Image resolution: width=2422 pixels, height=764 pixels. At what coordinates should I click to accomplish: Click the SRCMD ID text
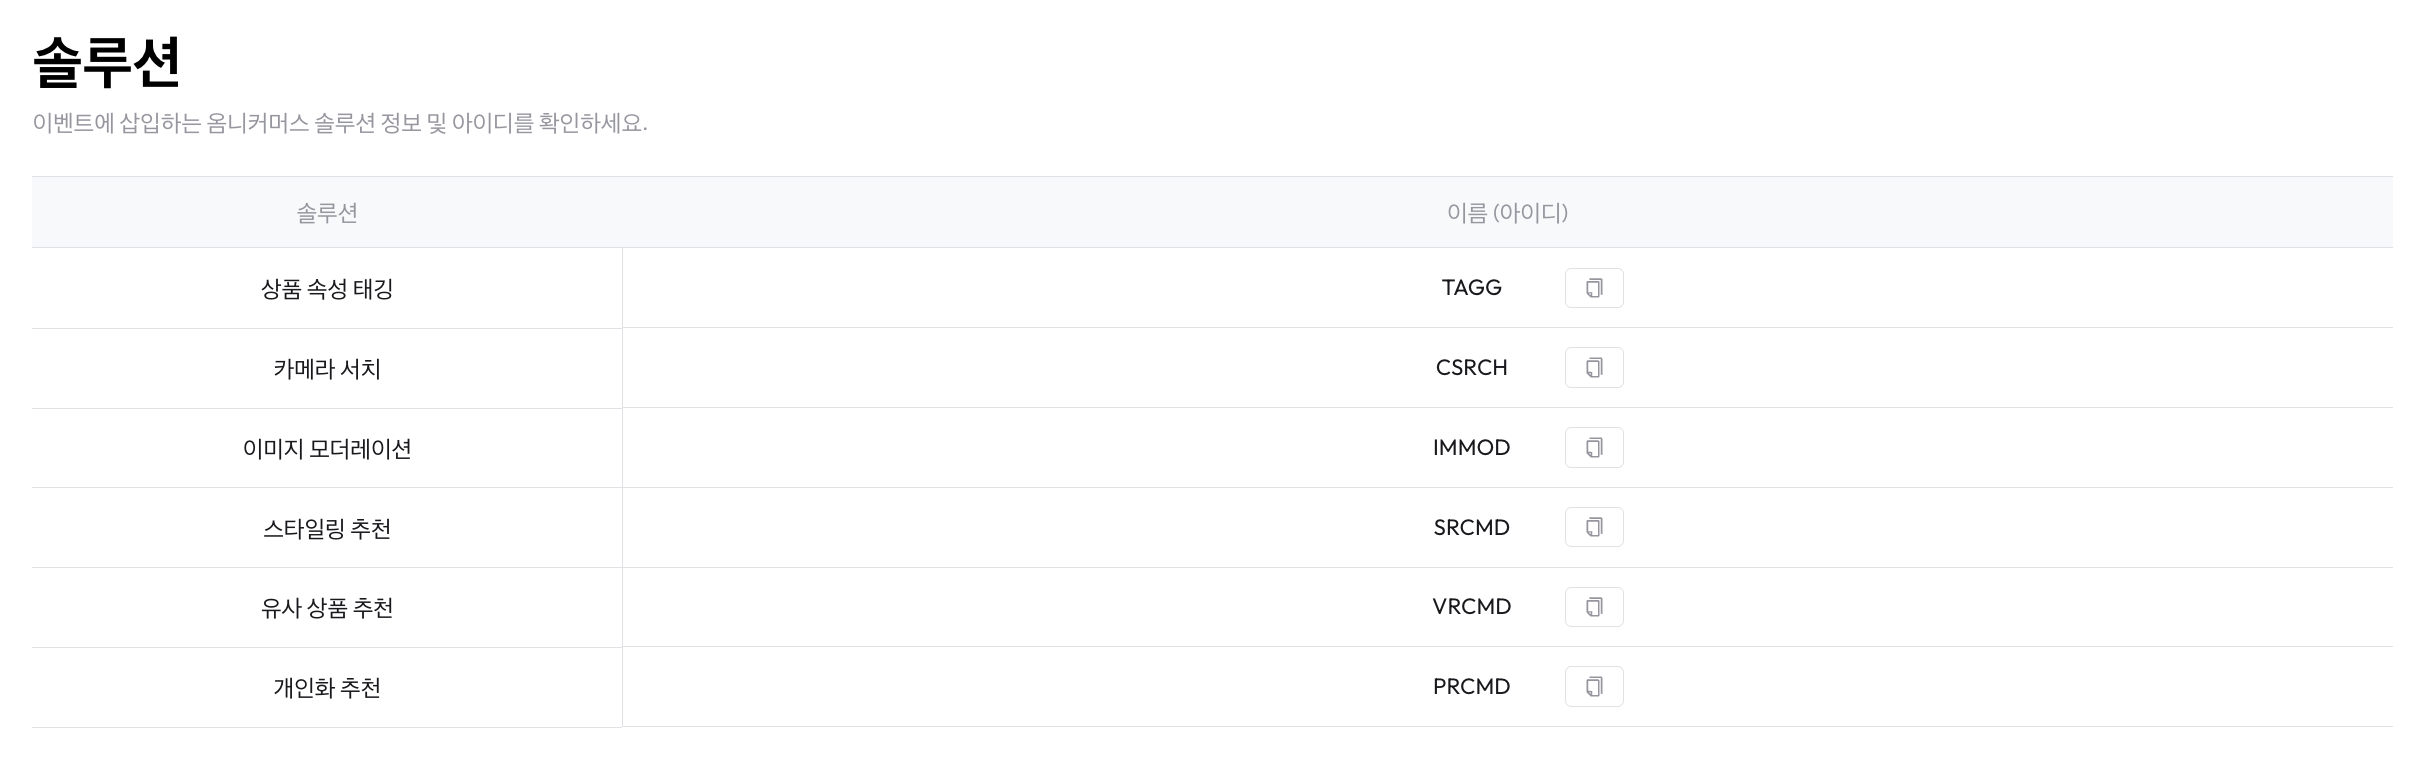[x=1471, y=527]
